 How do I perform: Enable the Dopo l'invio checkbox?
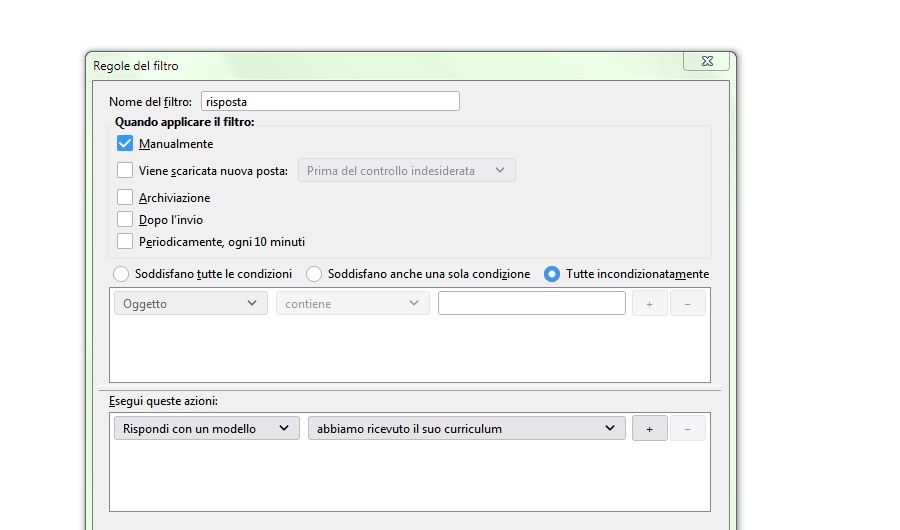click(x=125, y=219)
